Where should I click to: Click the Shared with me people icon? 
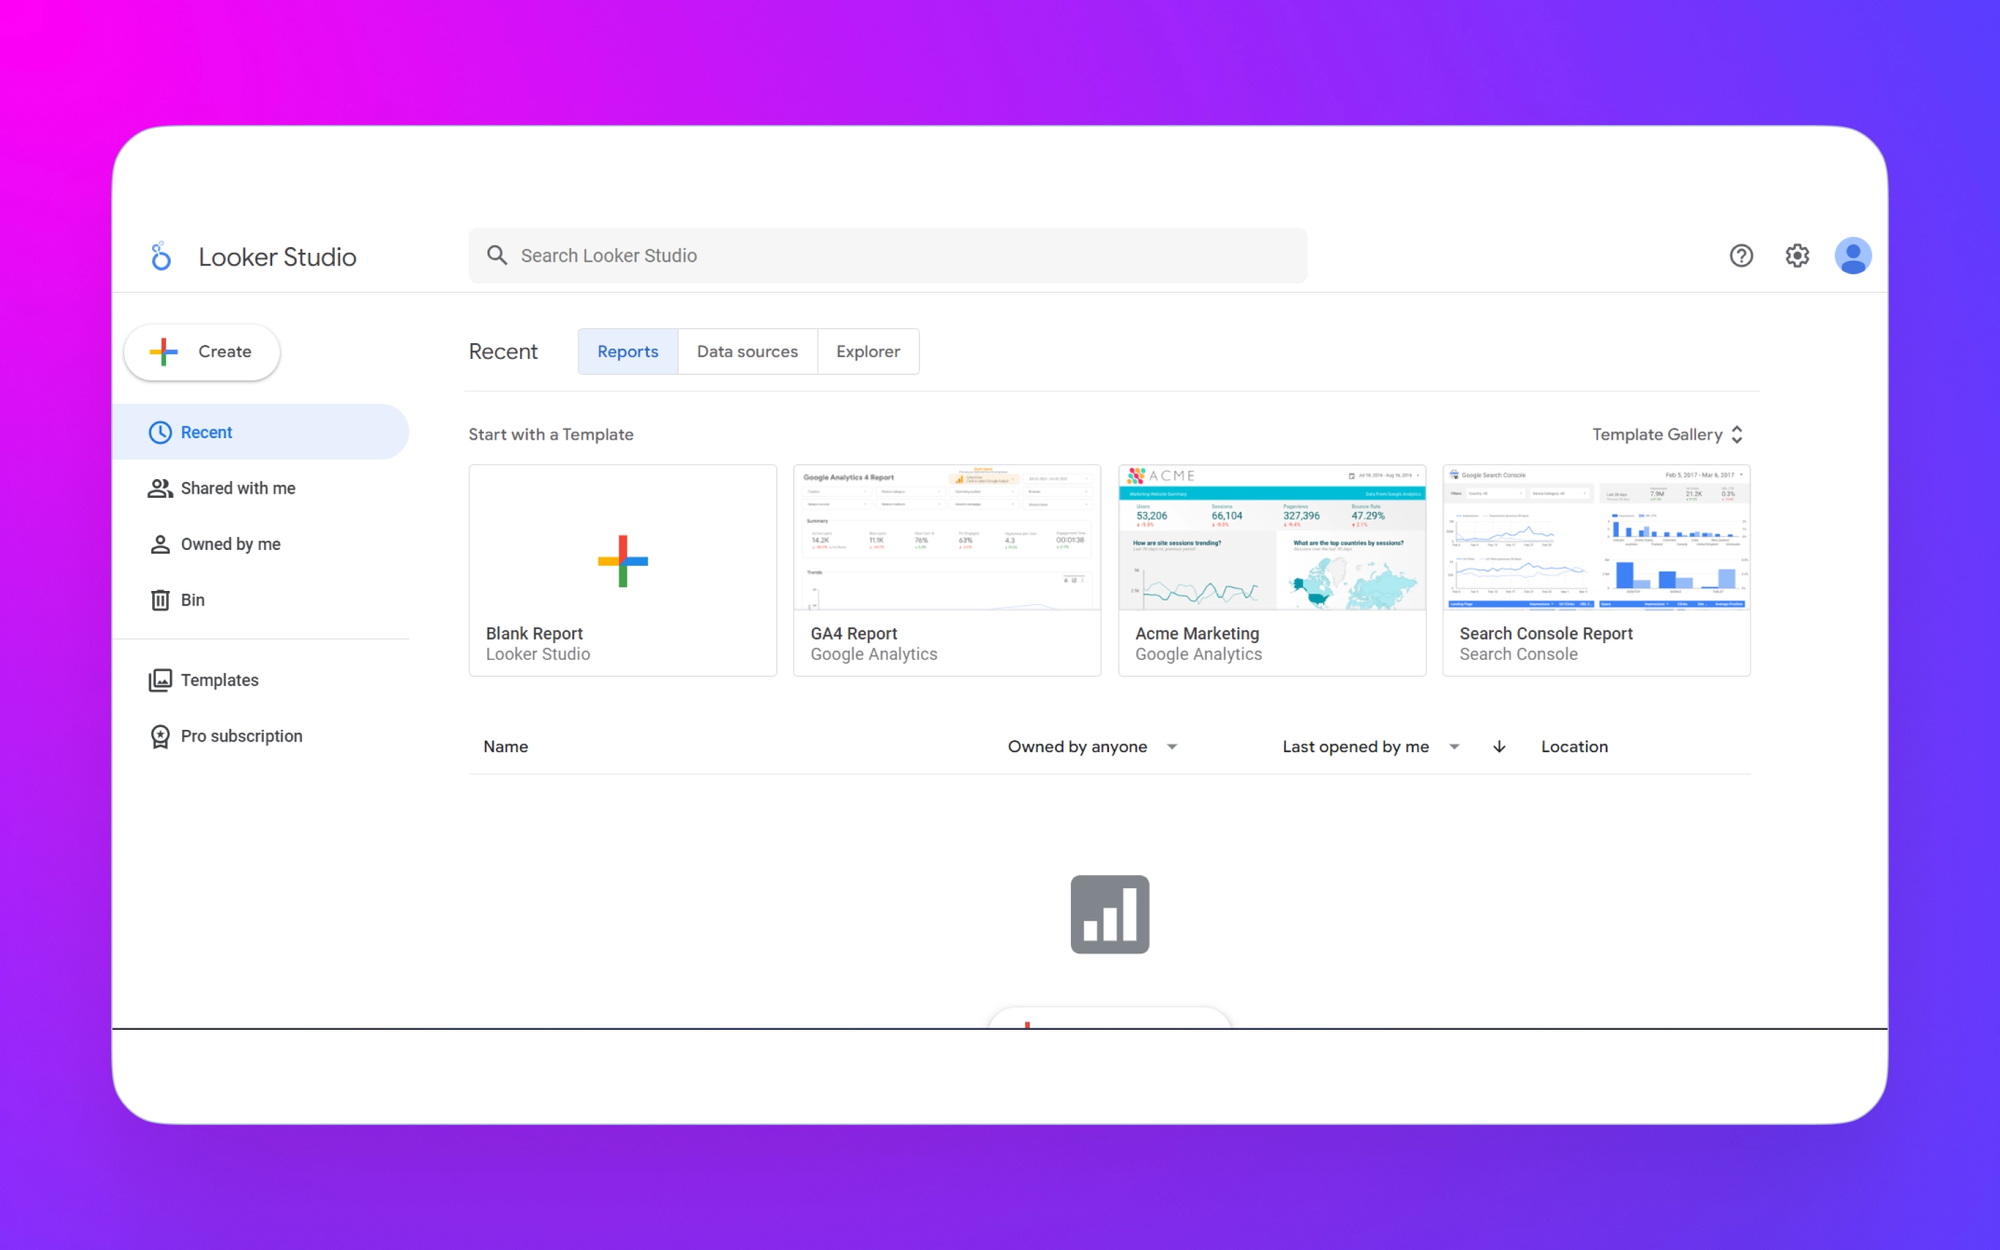(160, 488)
